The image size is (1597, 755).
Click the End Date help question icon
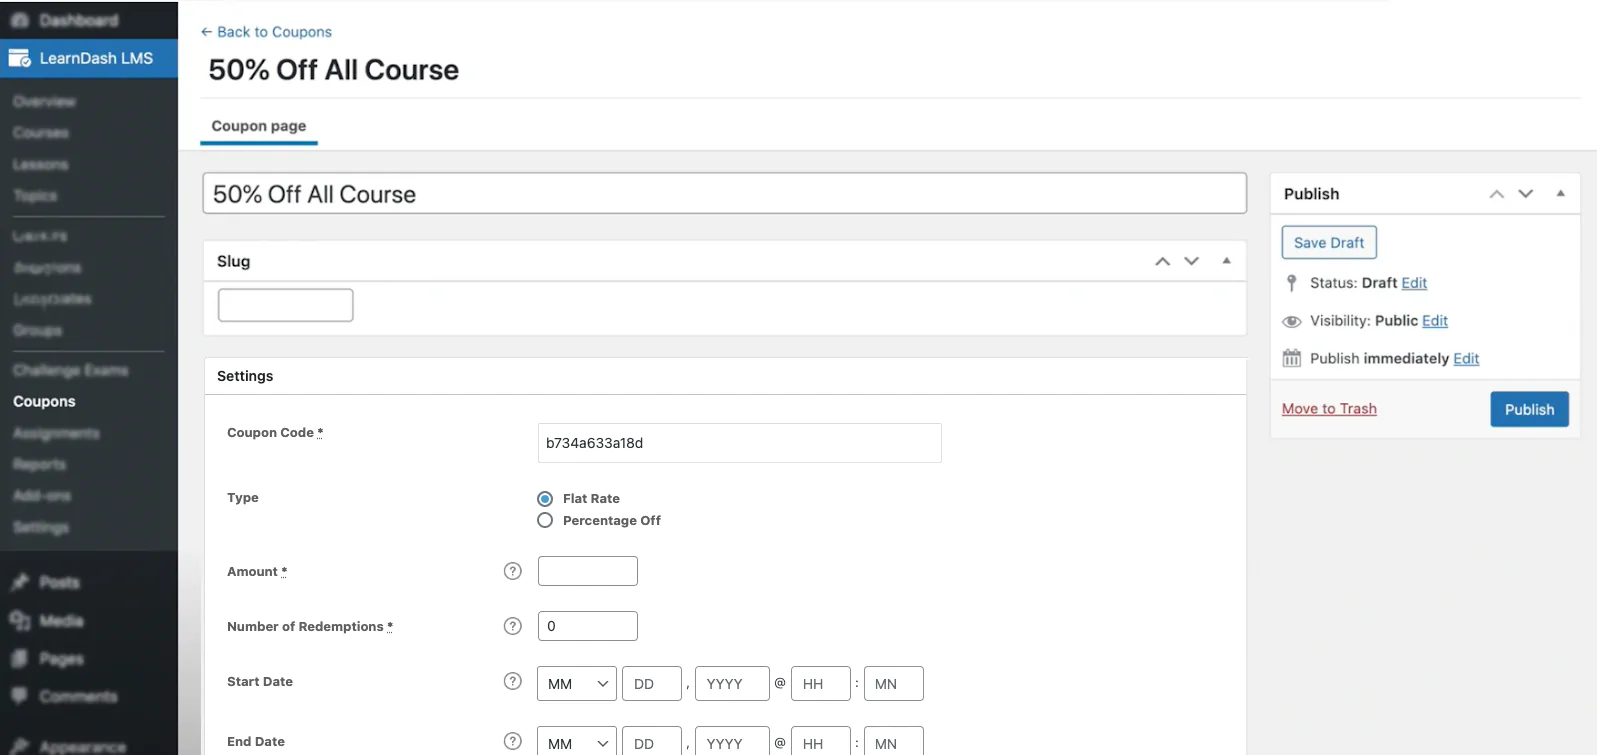click(x=513, y=741)
